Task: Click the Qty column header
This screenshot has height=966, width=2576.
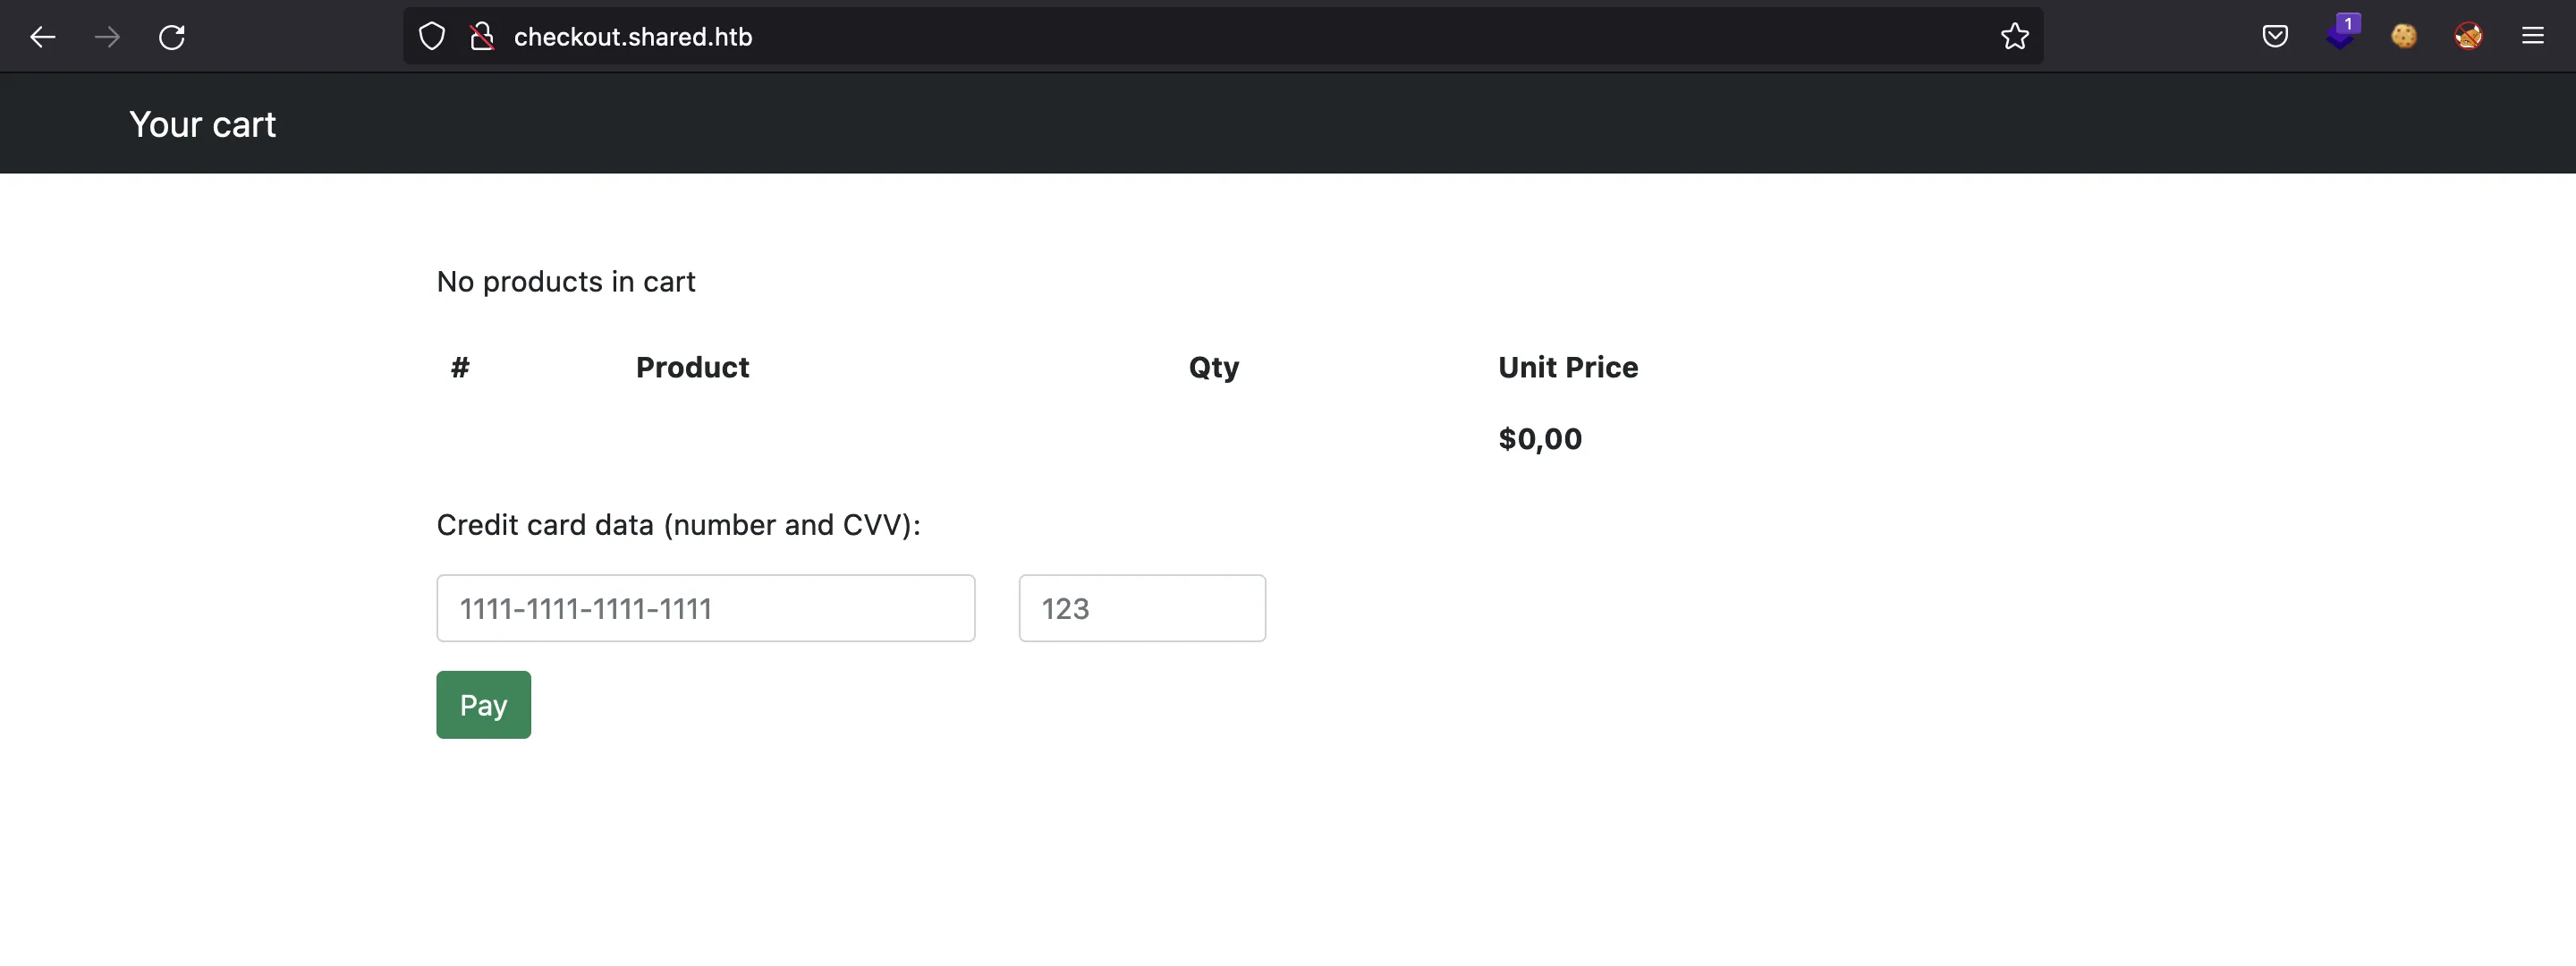Action: tap(1213, 367)
